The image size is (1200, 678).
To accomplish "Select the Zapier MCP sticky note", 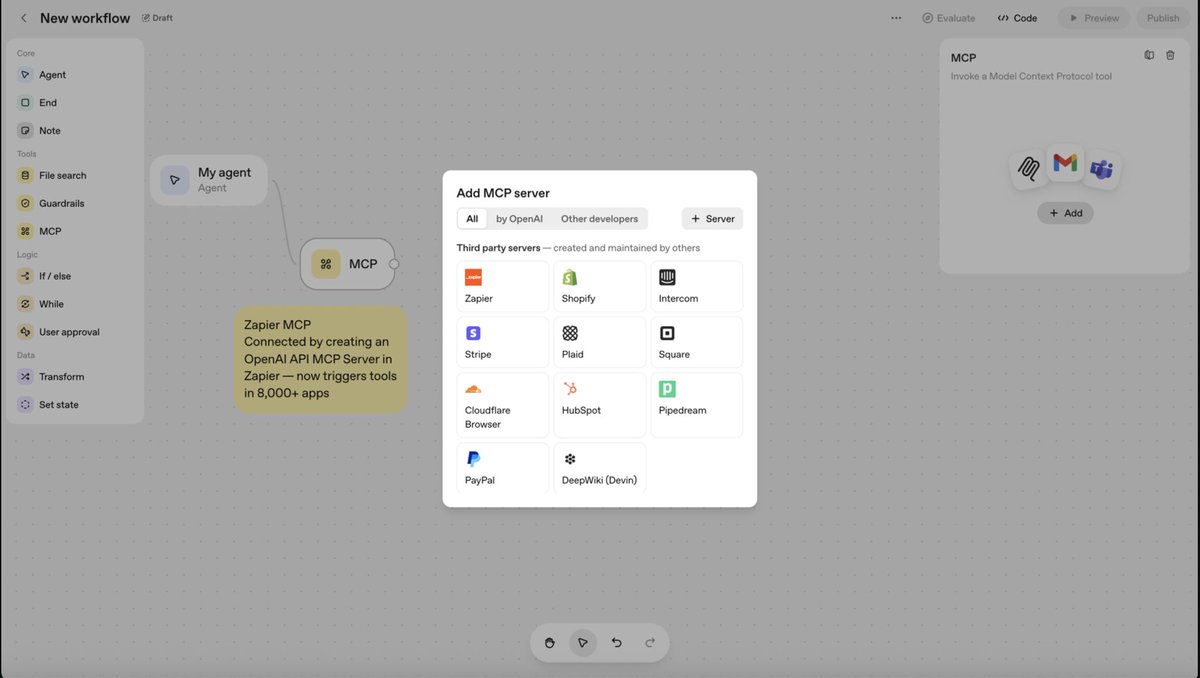I will [x=321, y=359].
